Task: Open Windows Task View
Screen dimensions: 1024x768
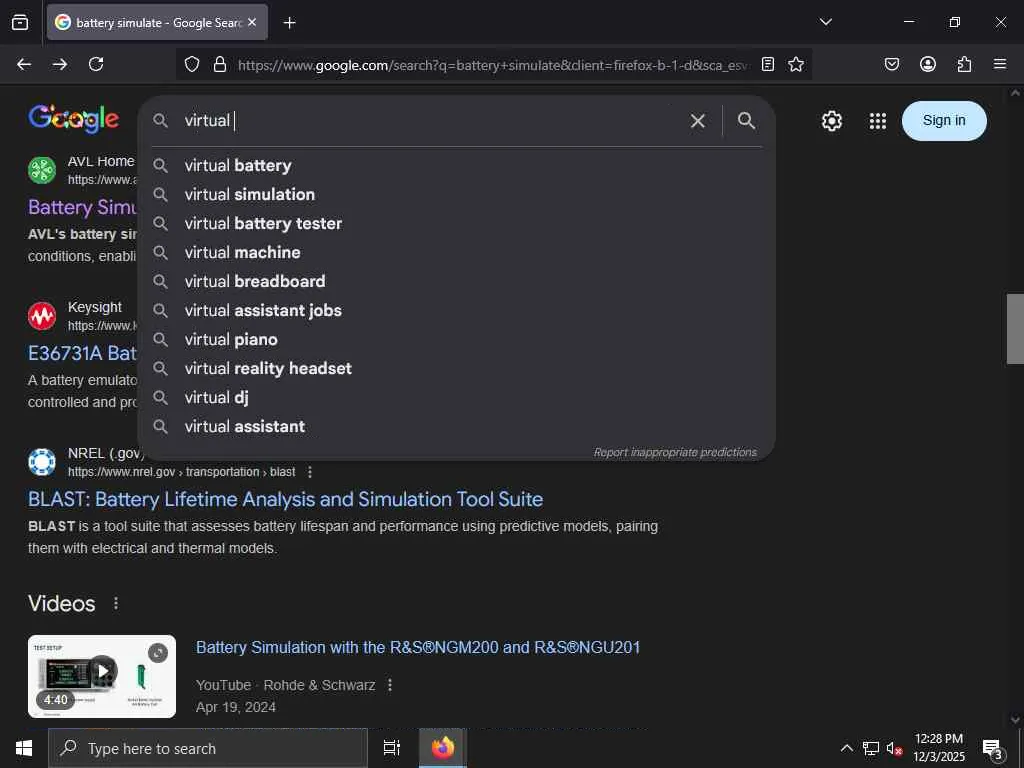Action: pos(392,748)
